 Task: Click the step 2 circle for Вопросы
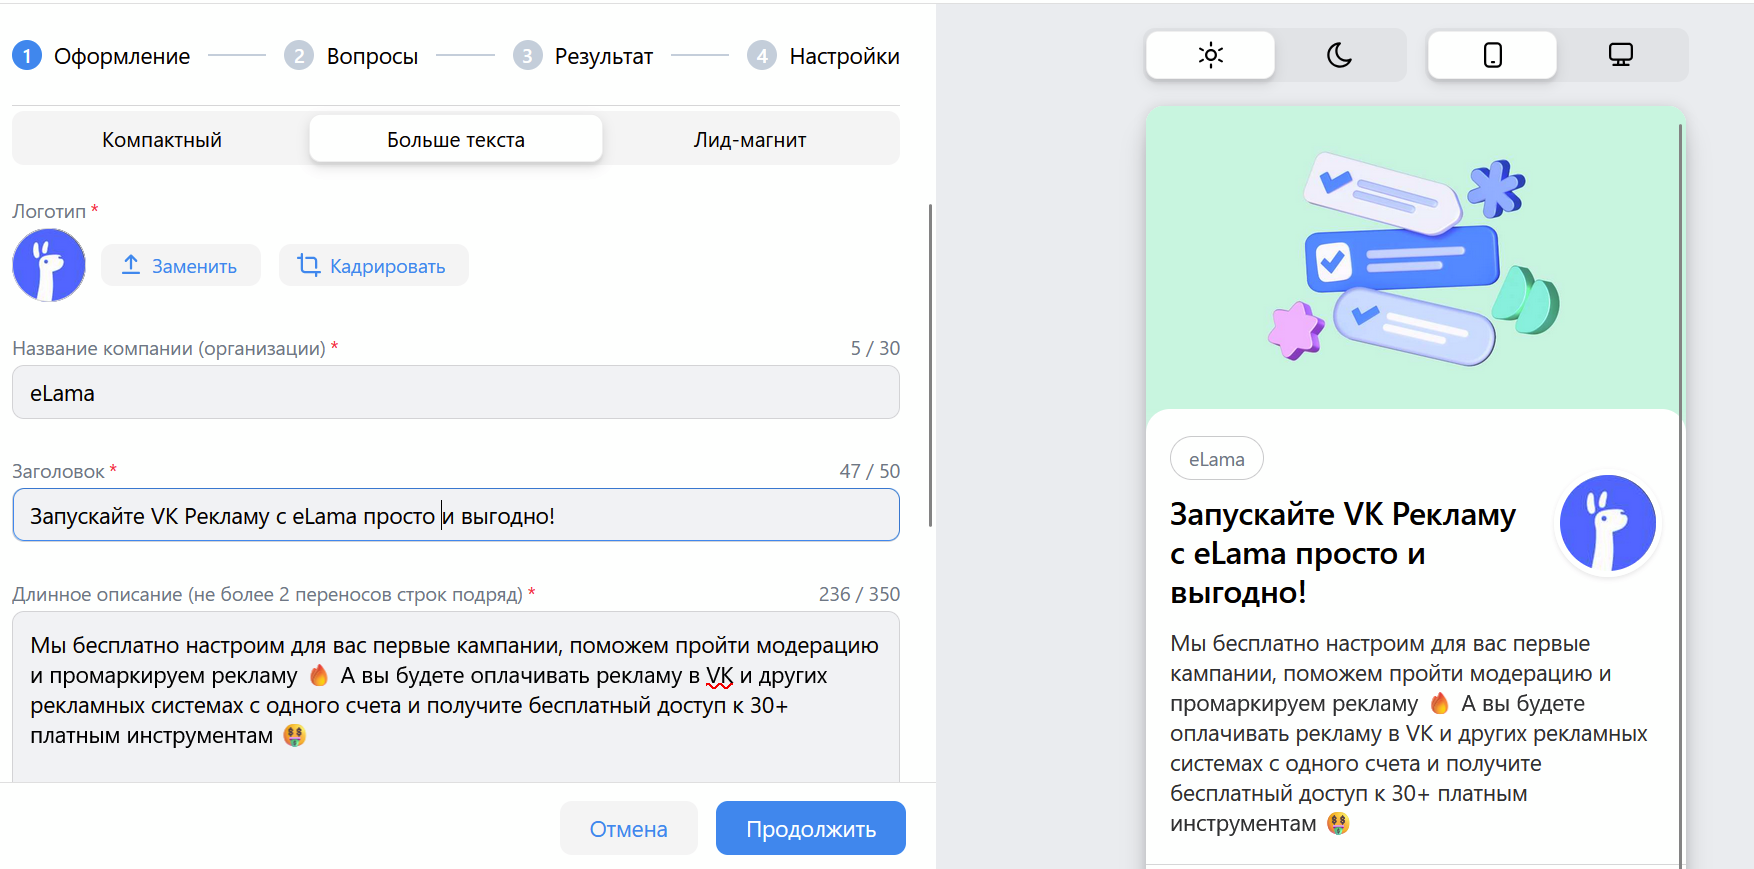pyautogui.click(x=299, y=56)
